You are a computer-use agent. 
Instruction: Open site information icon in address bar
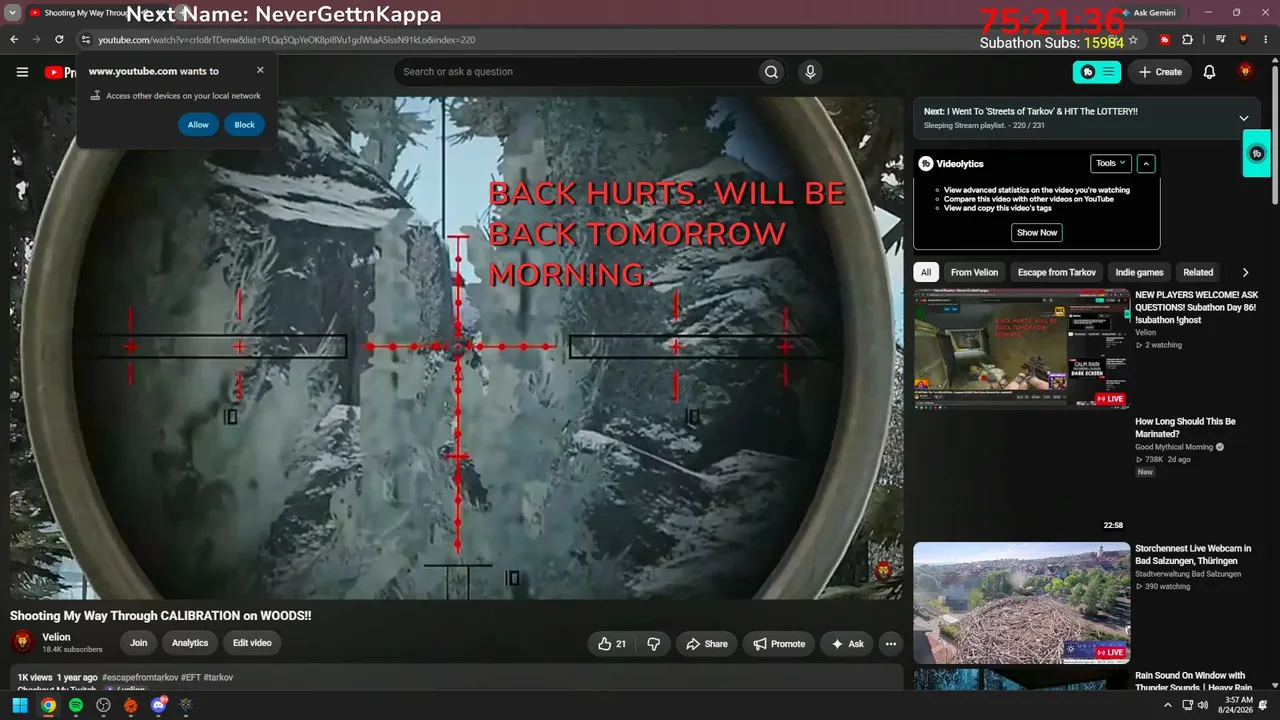86,40
